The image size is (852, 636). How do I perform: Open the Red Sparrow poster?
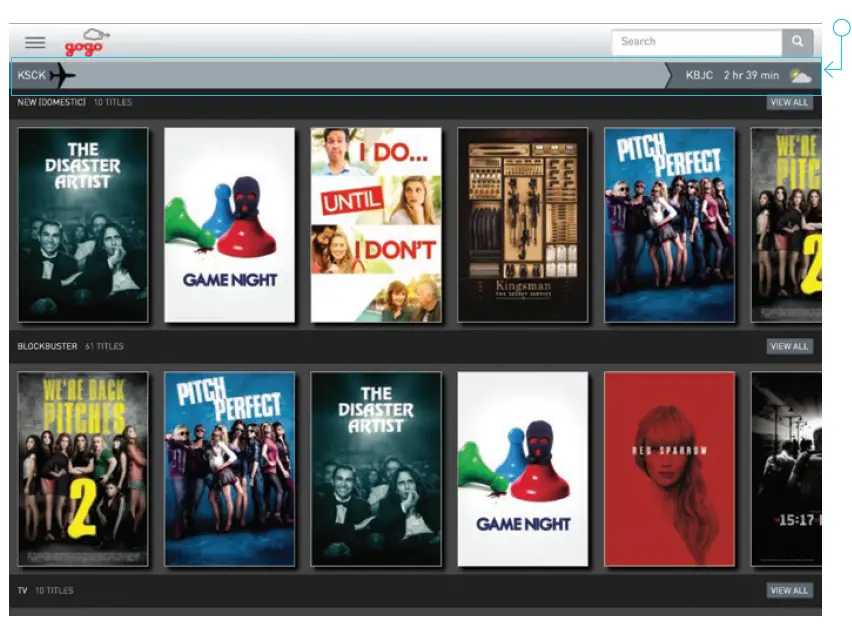(669, 469)
